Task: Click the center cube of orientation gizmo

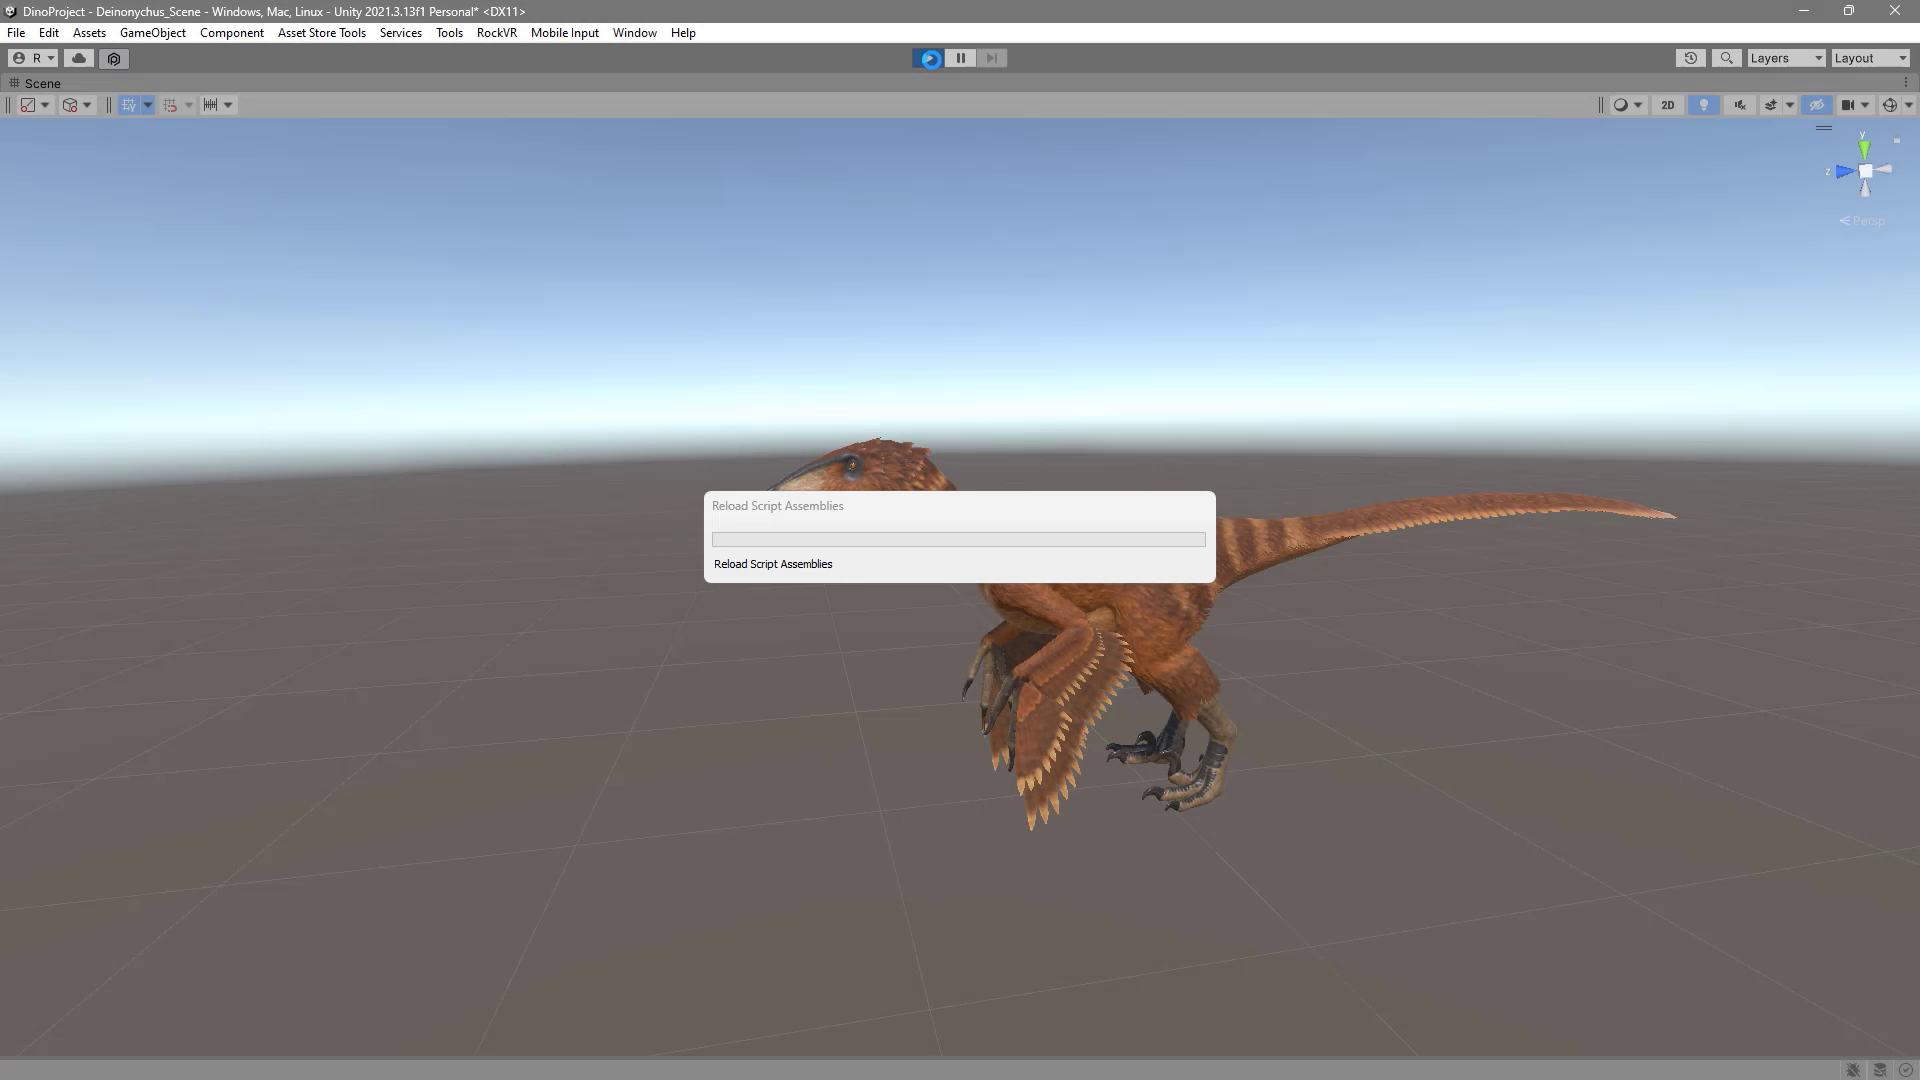Action: tap(1865, 171)
